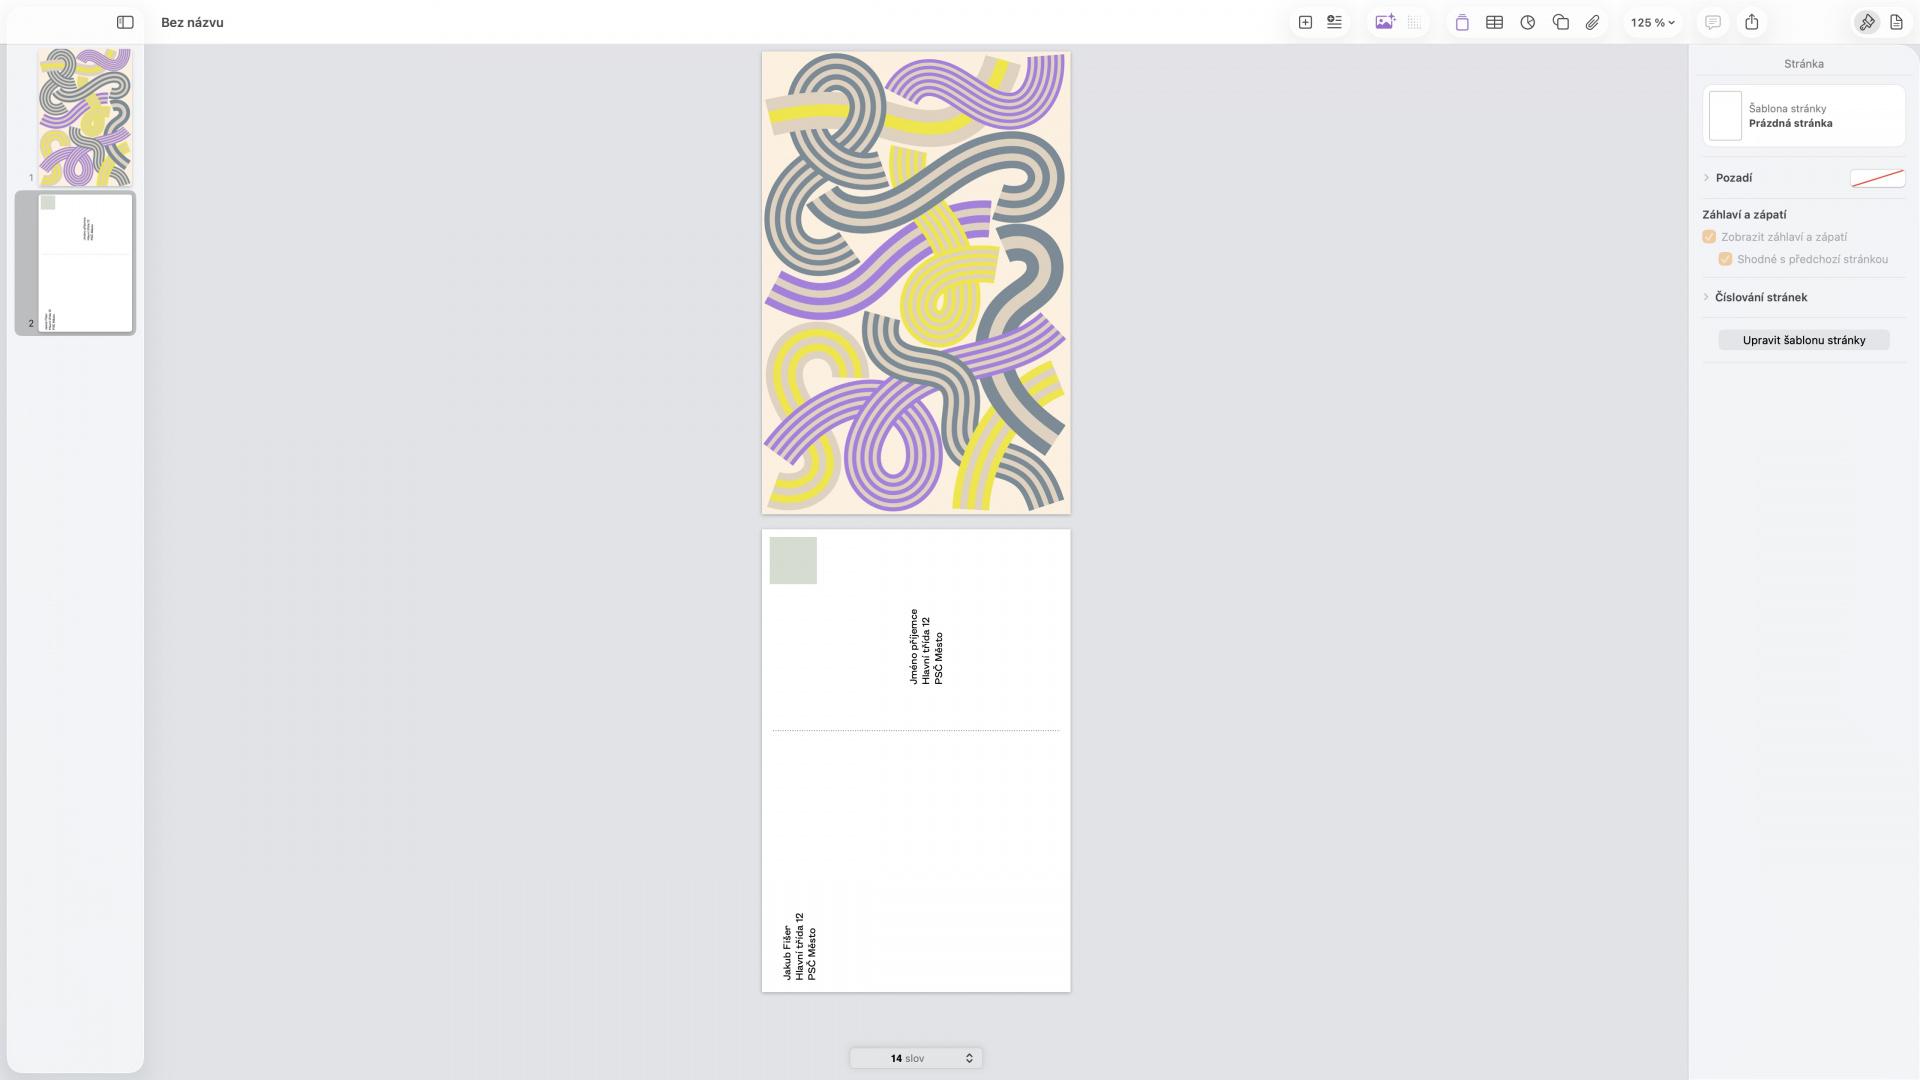
Task: Click the Pozadí color well
Action: click(1877, 178)
